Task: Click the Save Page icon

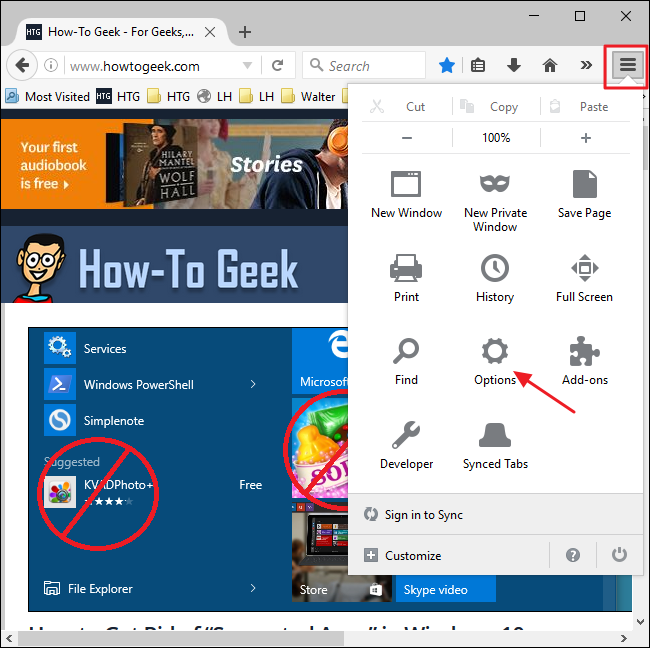Action: tap(585, 184)
